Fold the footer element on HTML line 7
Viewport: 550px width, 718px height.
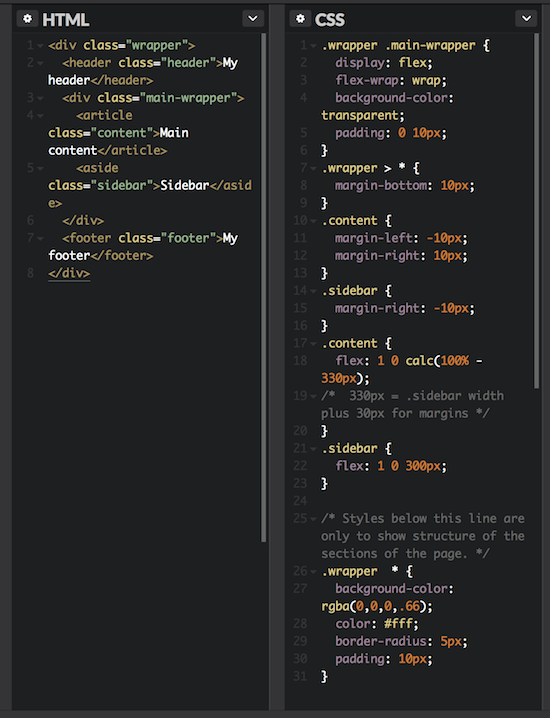pyautogui.click(x=40, y=239)
